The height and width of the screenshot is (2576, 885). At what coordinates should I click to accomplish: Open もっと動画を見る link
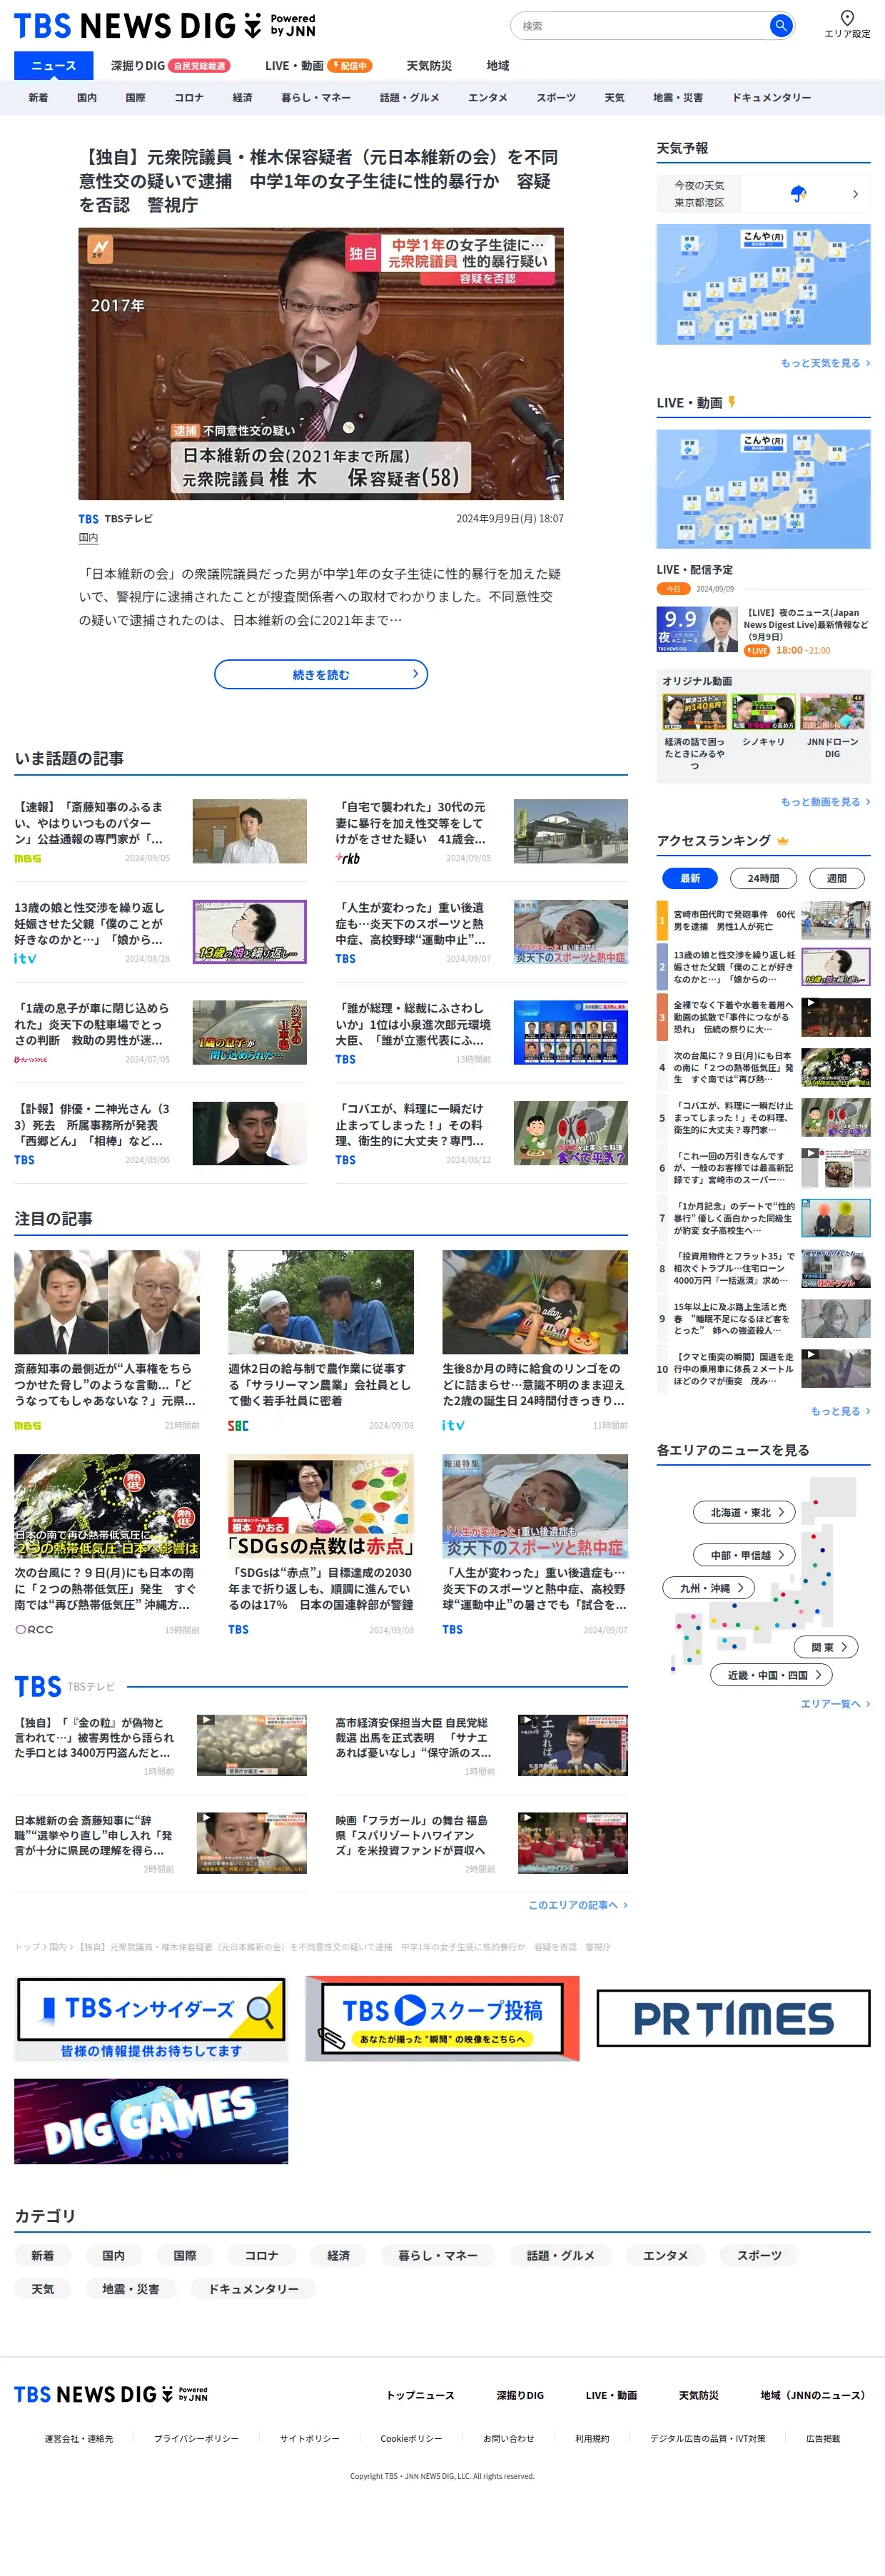click(x=825, y=802)
